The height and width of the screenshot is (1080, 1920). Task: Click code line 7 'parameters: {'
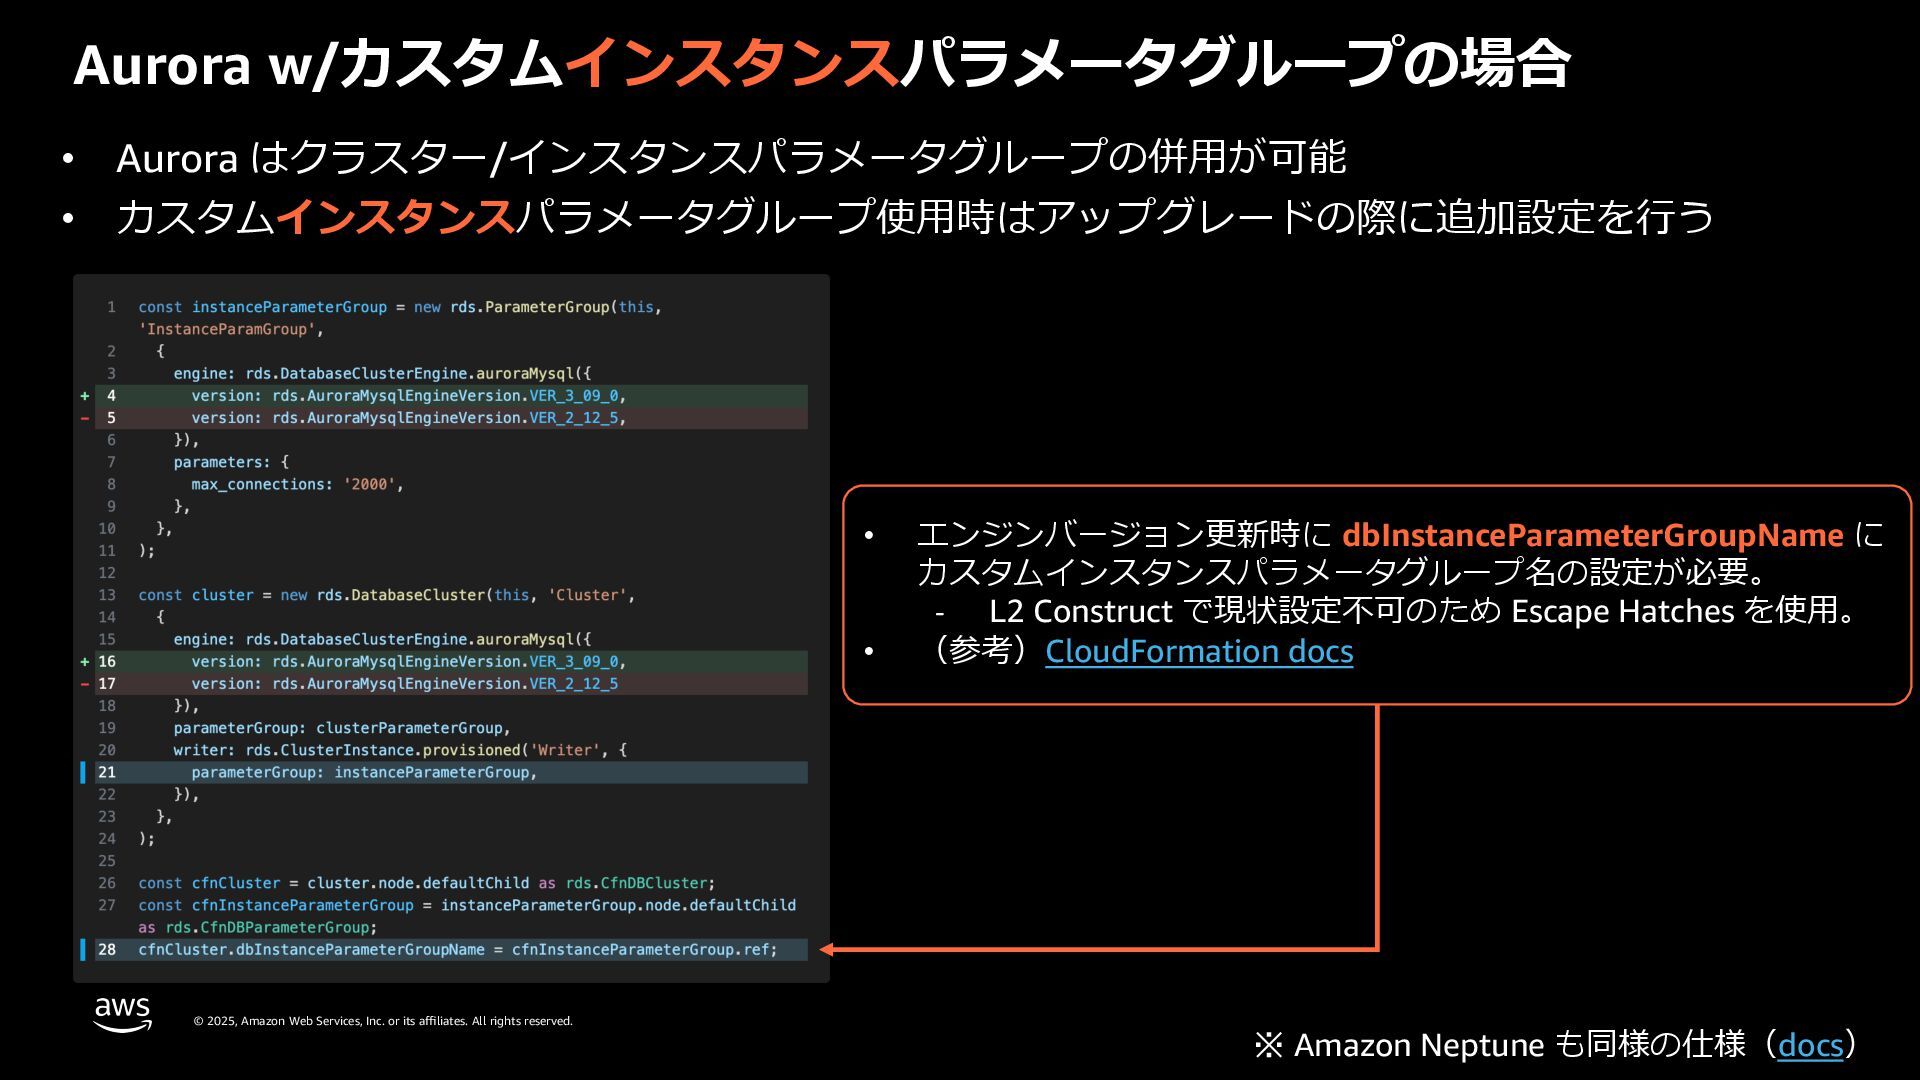coord(231,462)
